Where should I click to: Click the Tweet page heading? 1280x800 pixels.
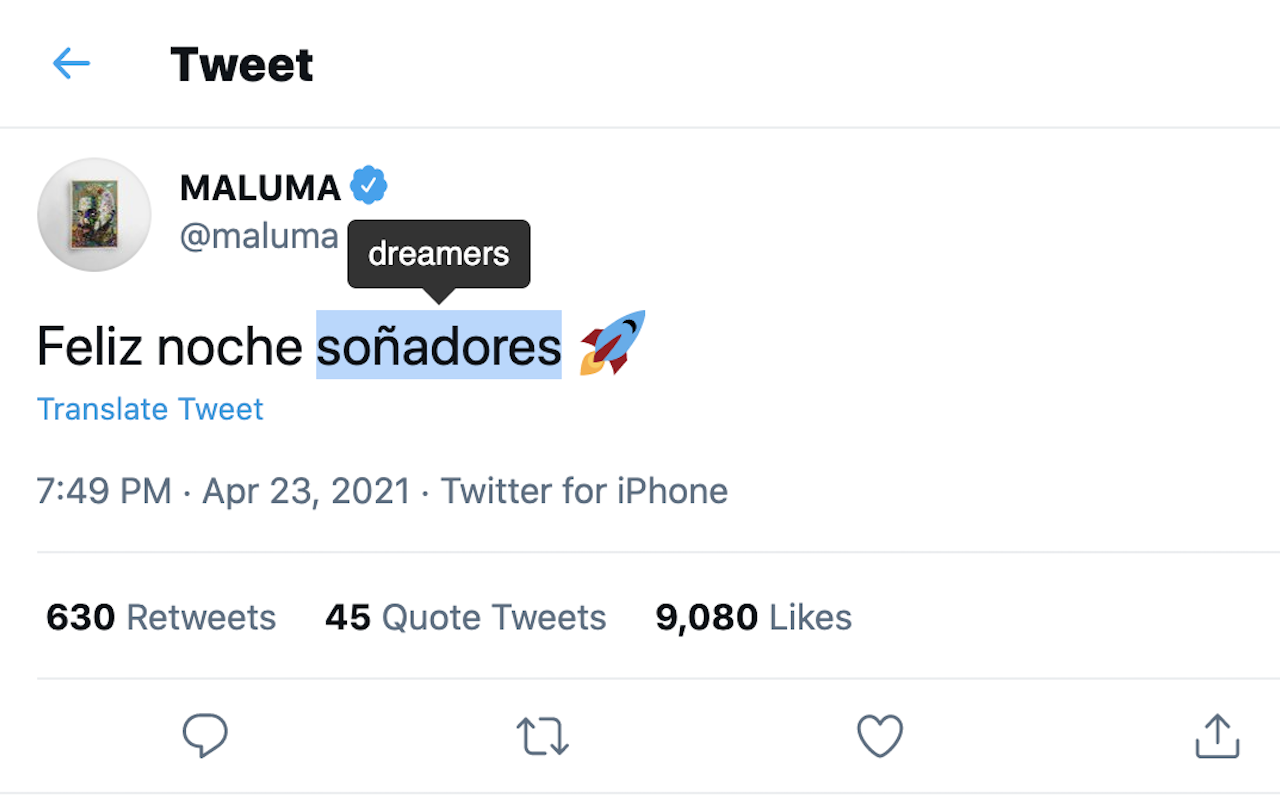coord(242,65)
